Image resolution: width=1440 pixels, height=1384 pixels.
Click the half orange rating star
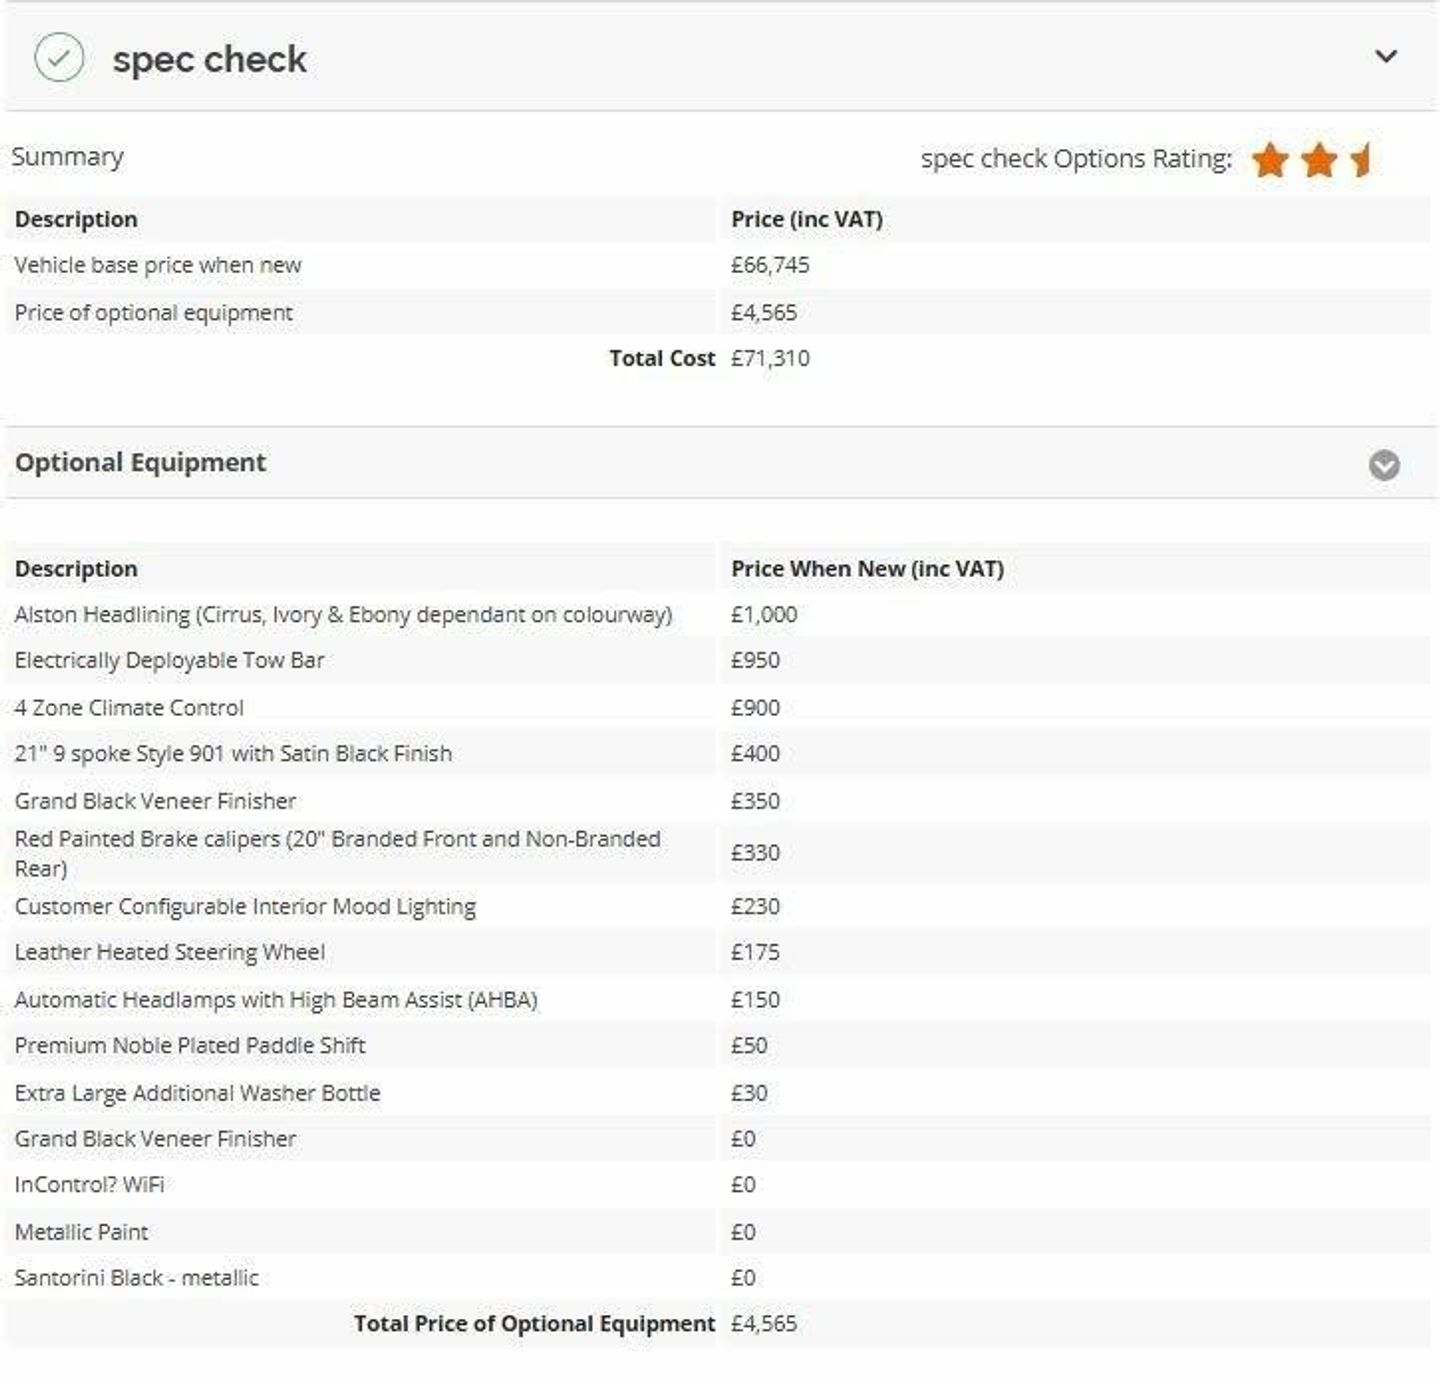tap(1361, 160)
